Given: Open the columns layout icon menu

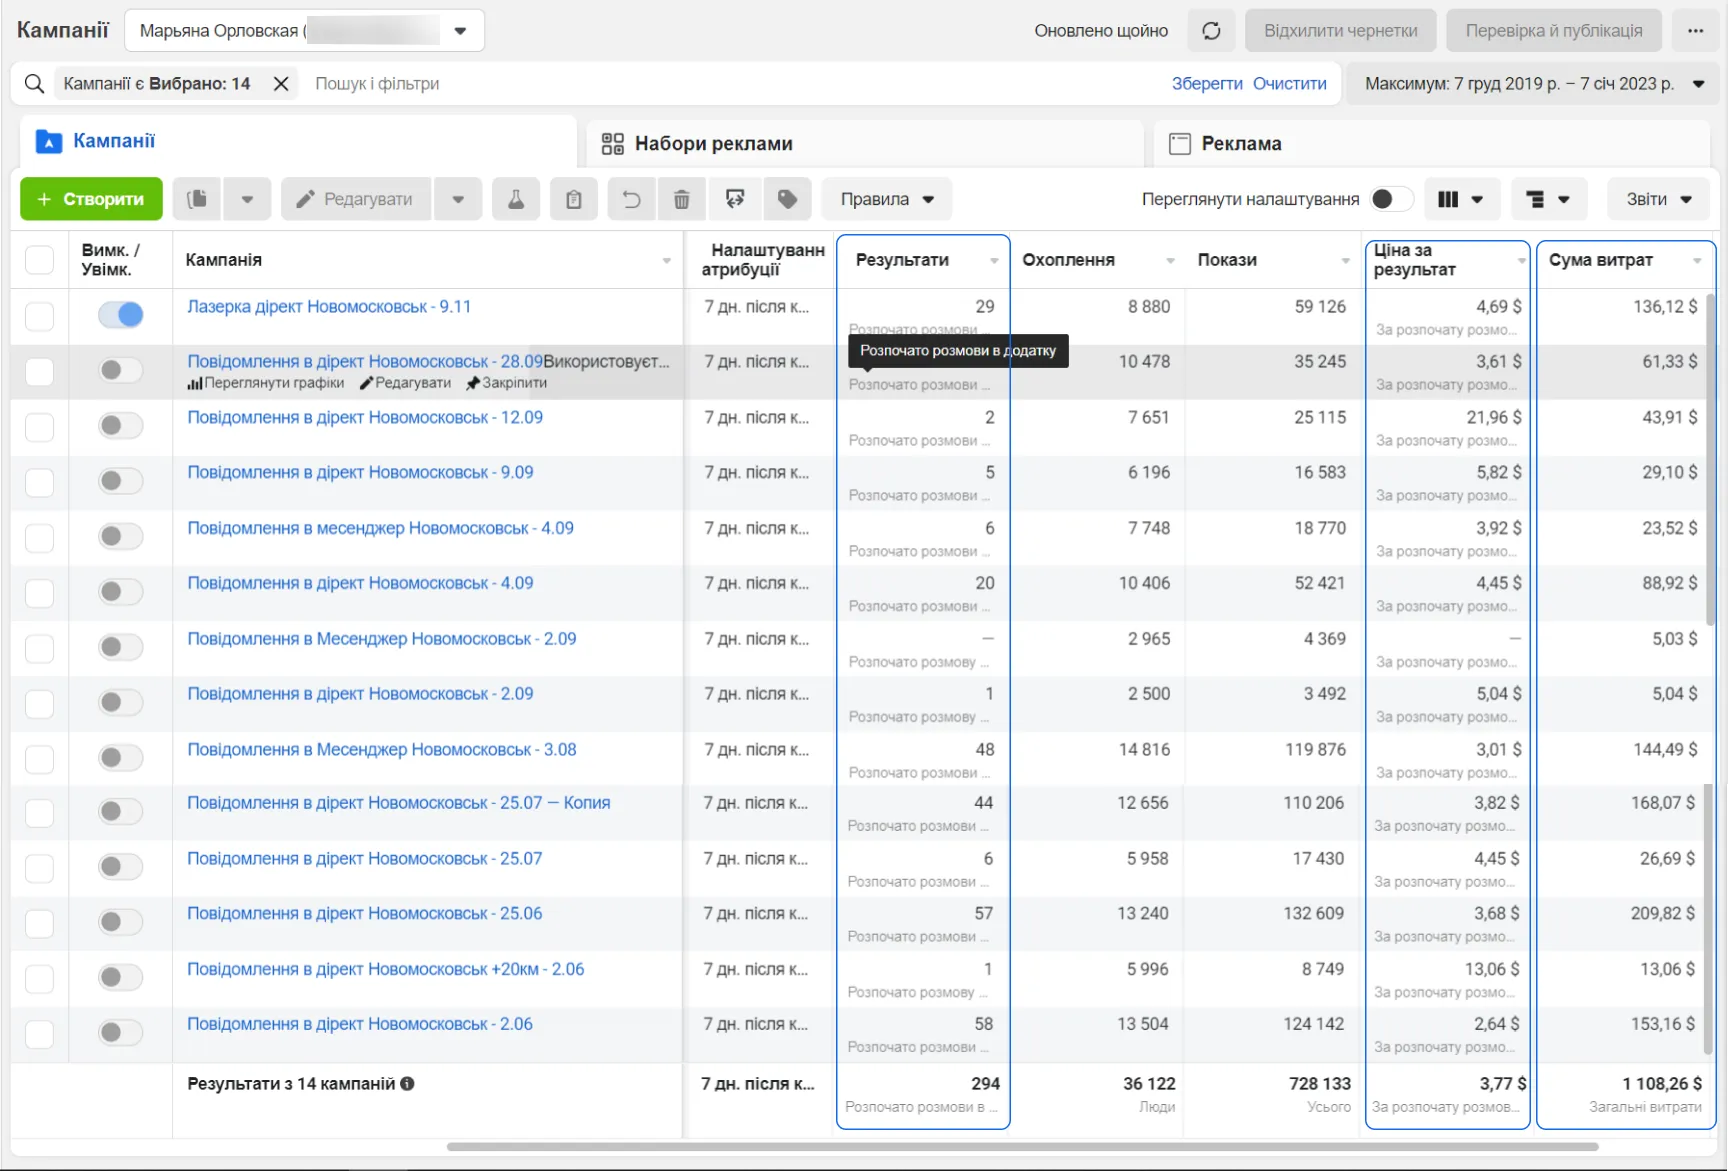Looking at the screenshot, I should click(1460, 199).
